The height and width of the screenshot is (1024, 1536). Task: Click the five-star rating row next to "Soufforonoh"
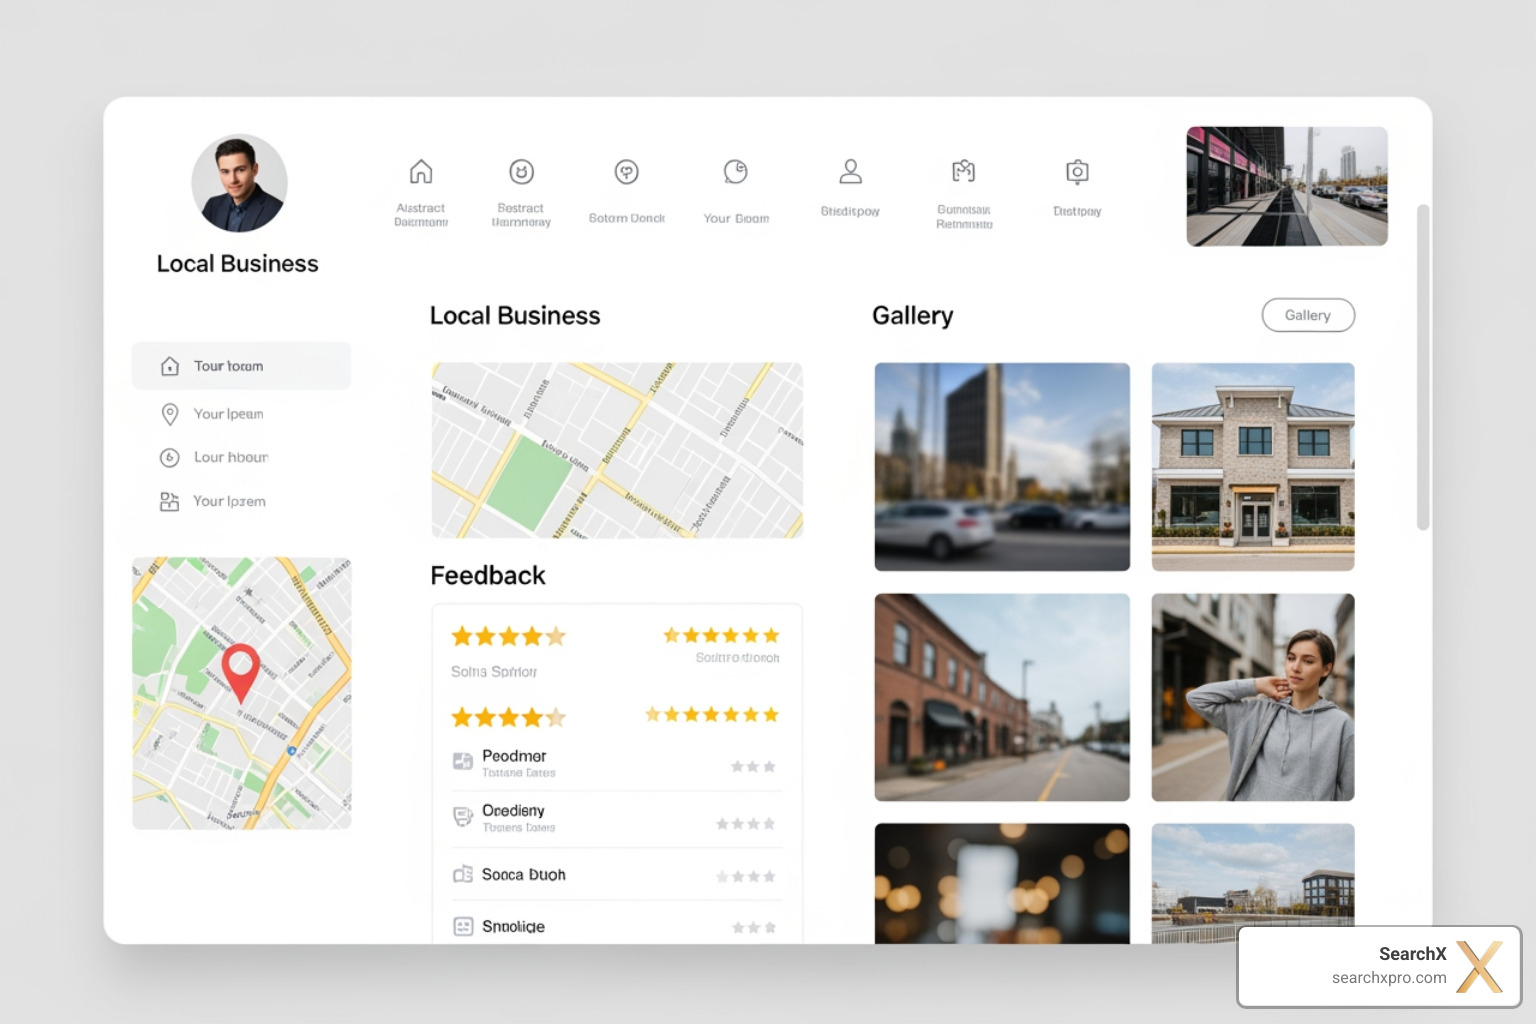(721, 634)
